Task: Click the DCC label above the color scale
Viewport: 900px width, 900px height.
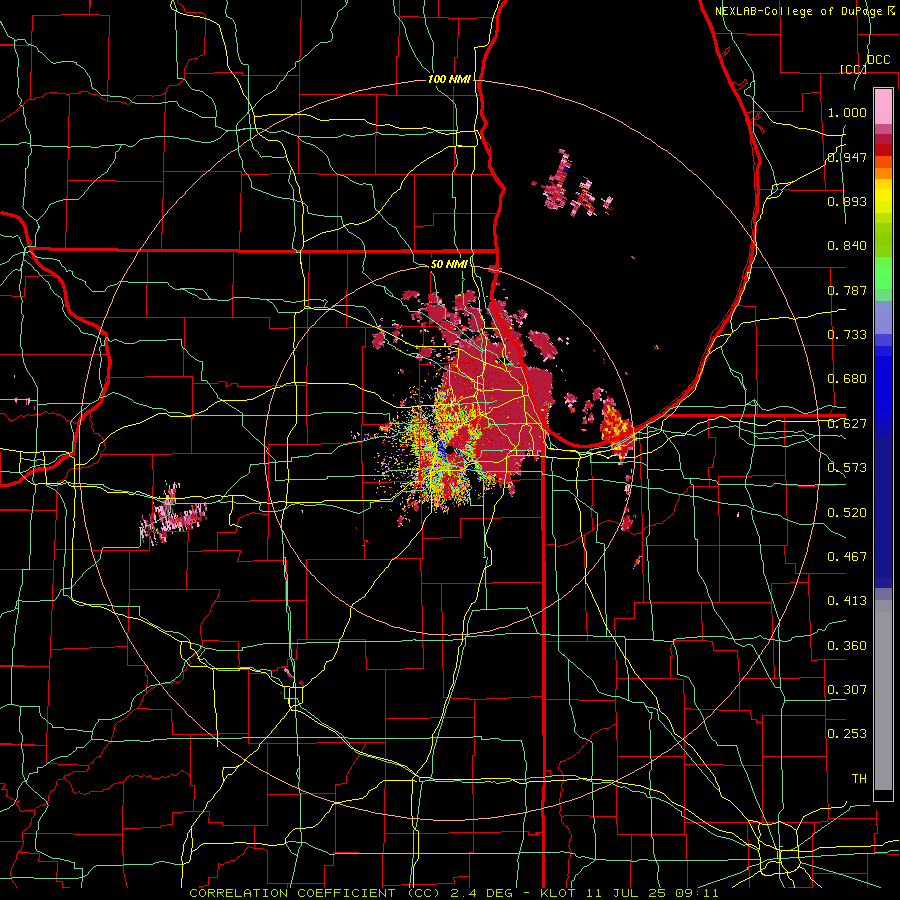Action: pos(878,60)
